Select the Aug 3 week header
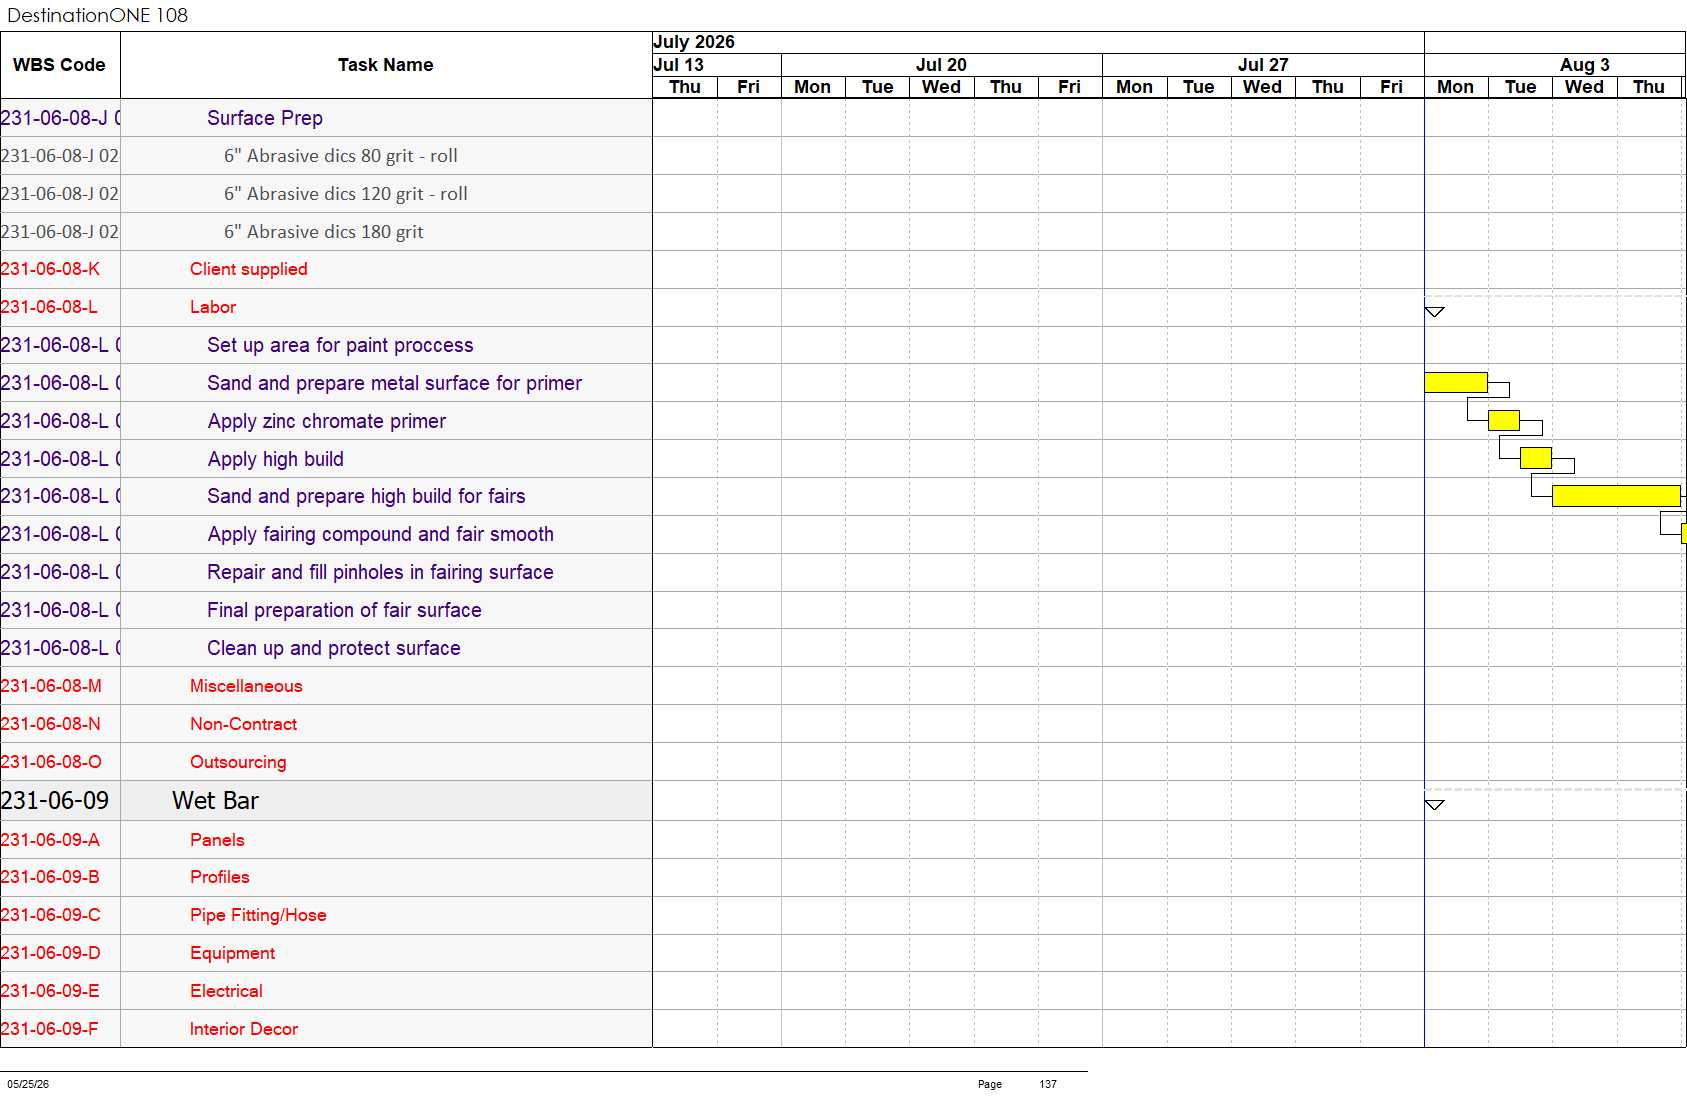1687x1097 pixels. point(1584,65)
